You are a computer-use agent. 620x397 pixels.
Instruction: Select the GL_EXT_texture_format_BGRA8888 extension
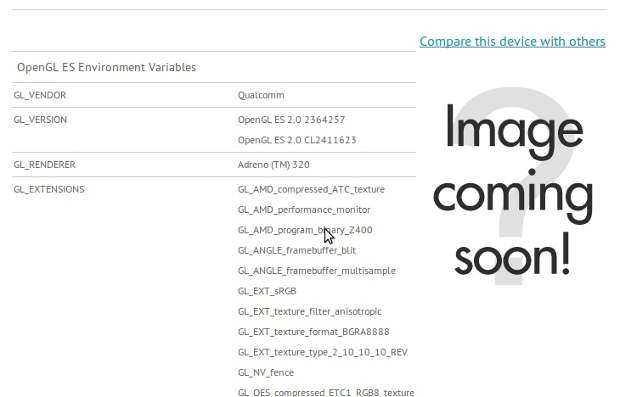pyautogui.click(x=314, y=332)
